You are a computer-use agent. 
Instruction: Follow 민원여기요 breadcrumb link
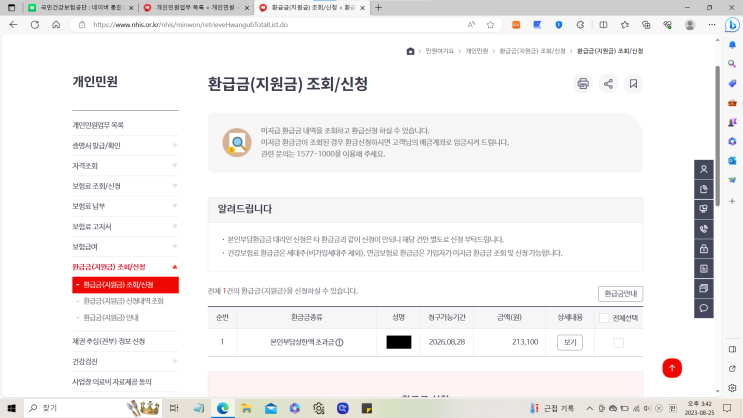click(x=439, y=51)
